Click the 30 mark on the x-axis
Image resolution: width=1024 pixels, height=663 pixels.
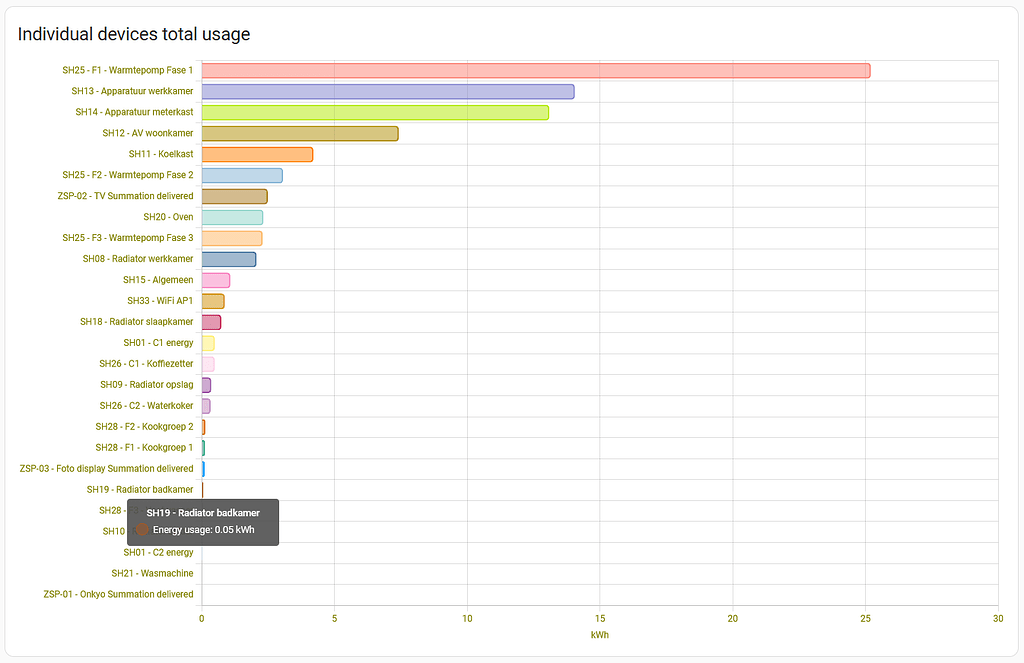pos(997,618)
